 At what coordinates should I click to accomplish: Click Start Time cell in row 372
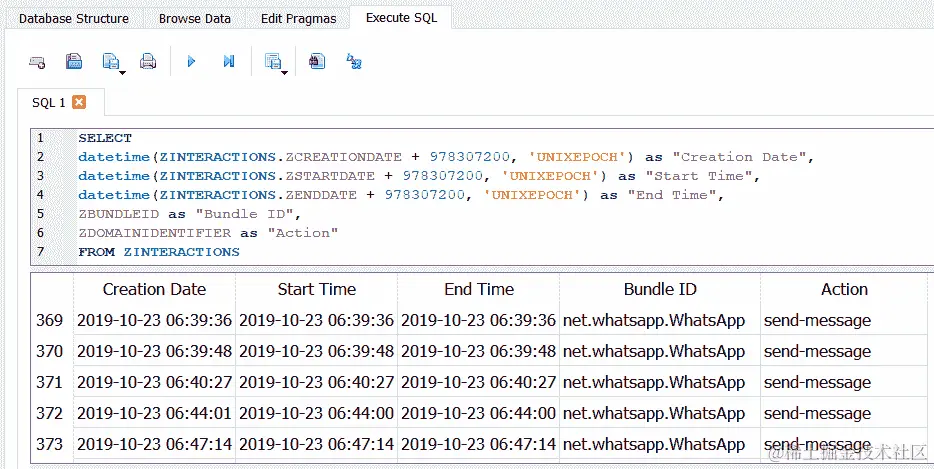316,414
